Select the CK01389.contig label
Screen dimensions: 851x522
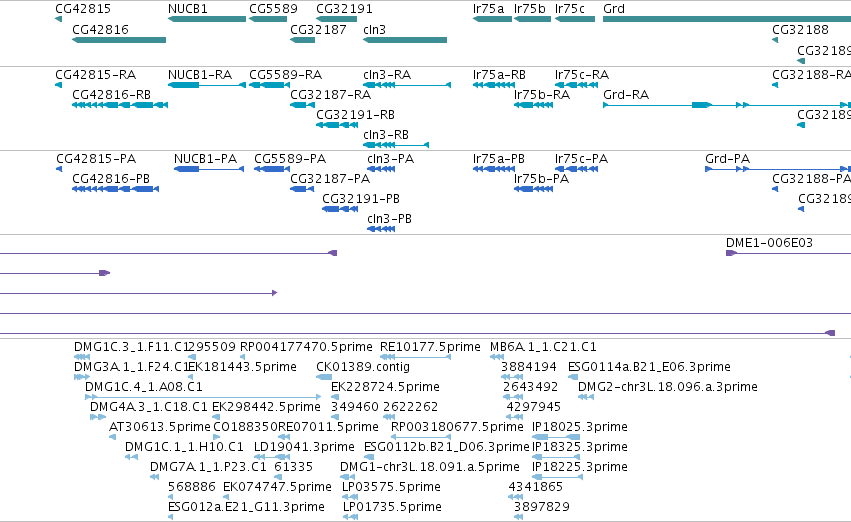coord(363,367)
